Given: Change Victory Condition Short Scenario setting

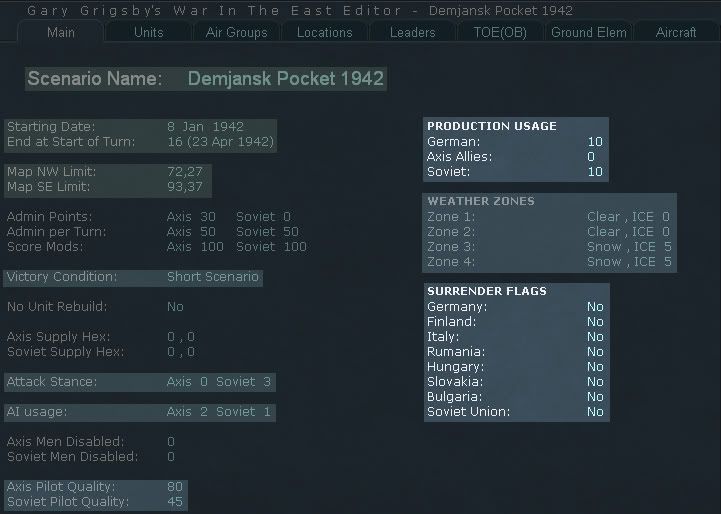Looking at the screenshot, I should 213,277.
